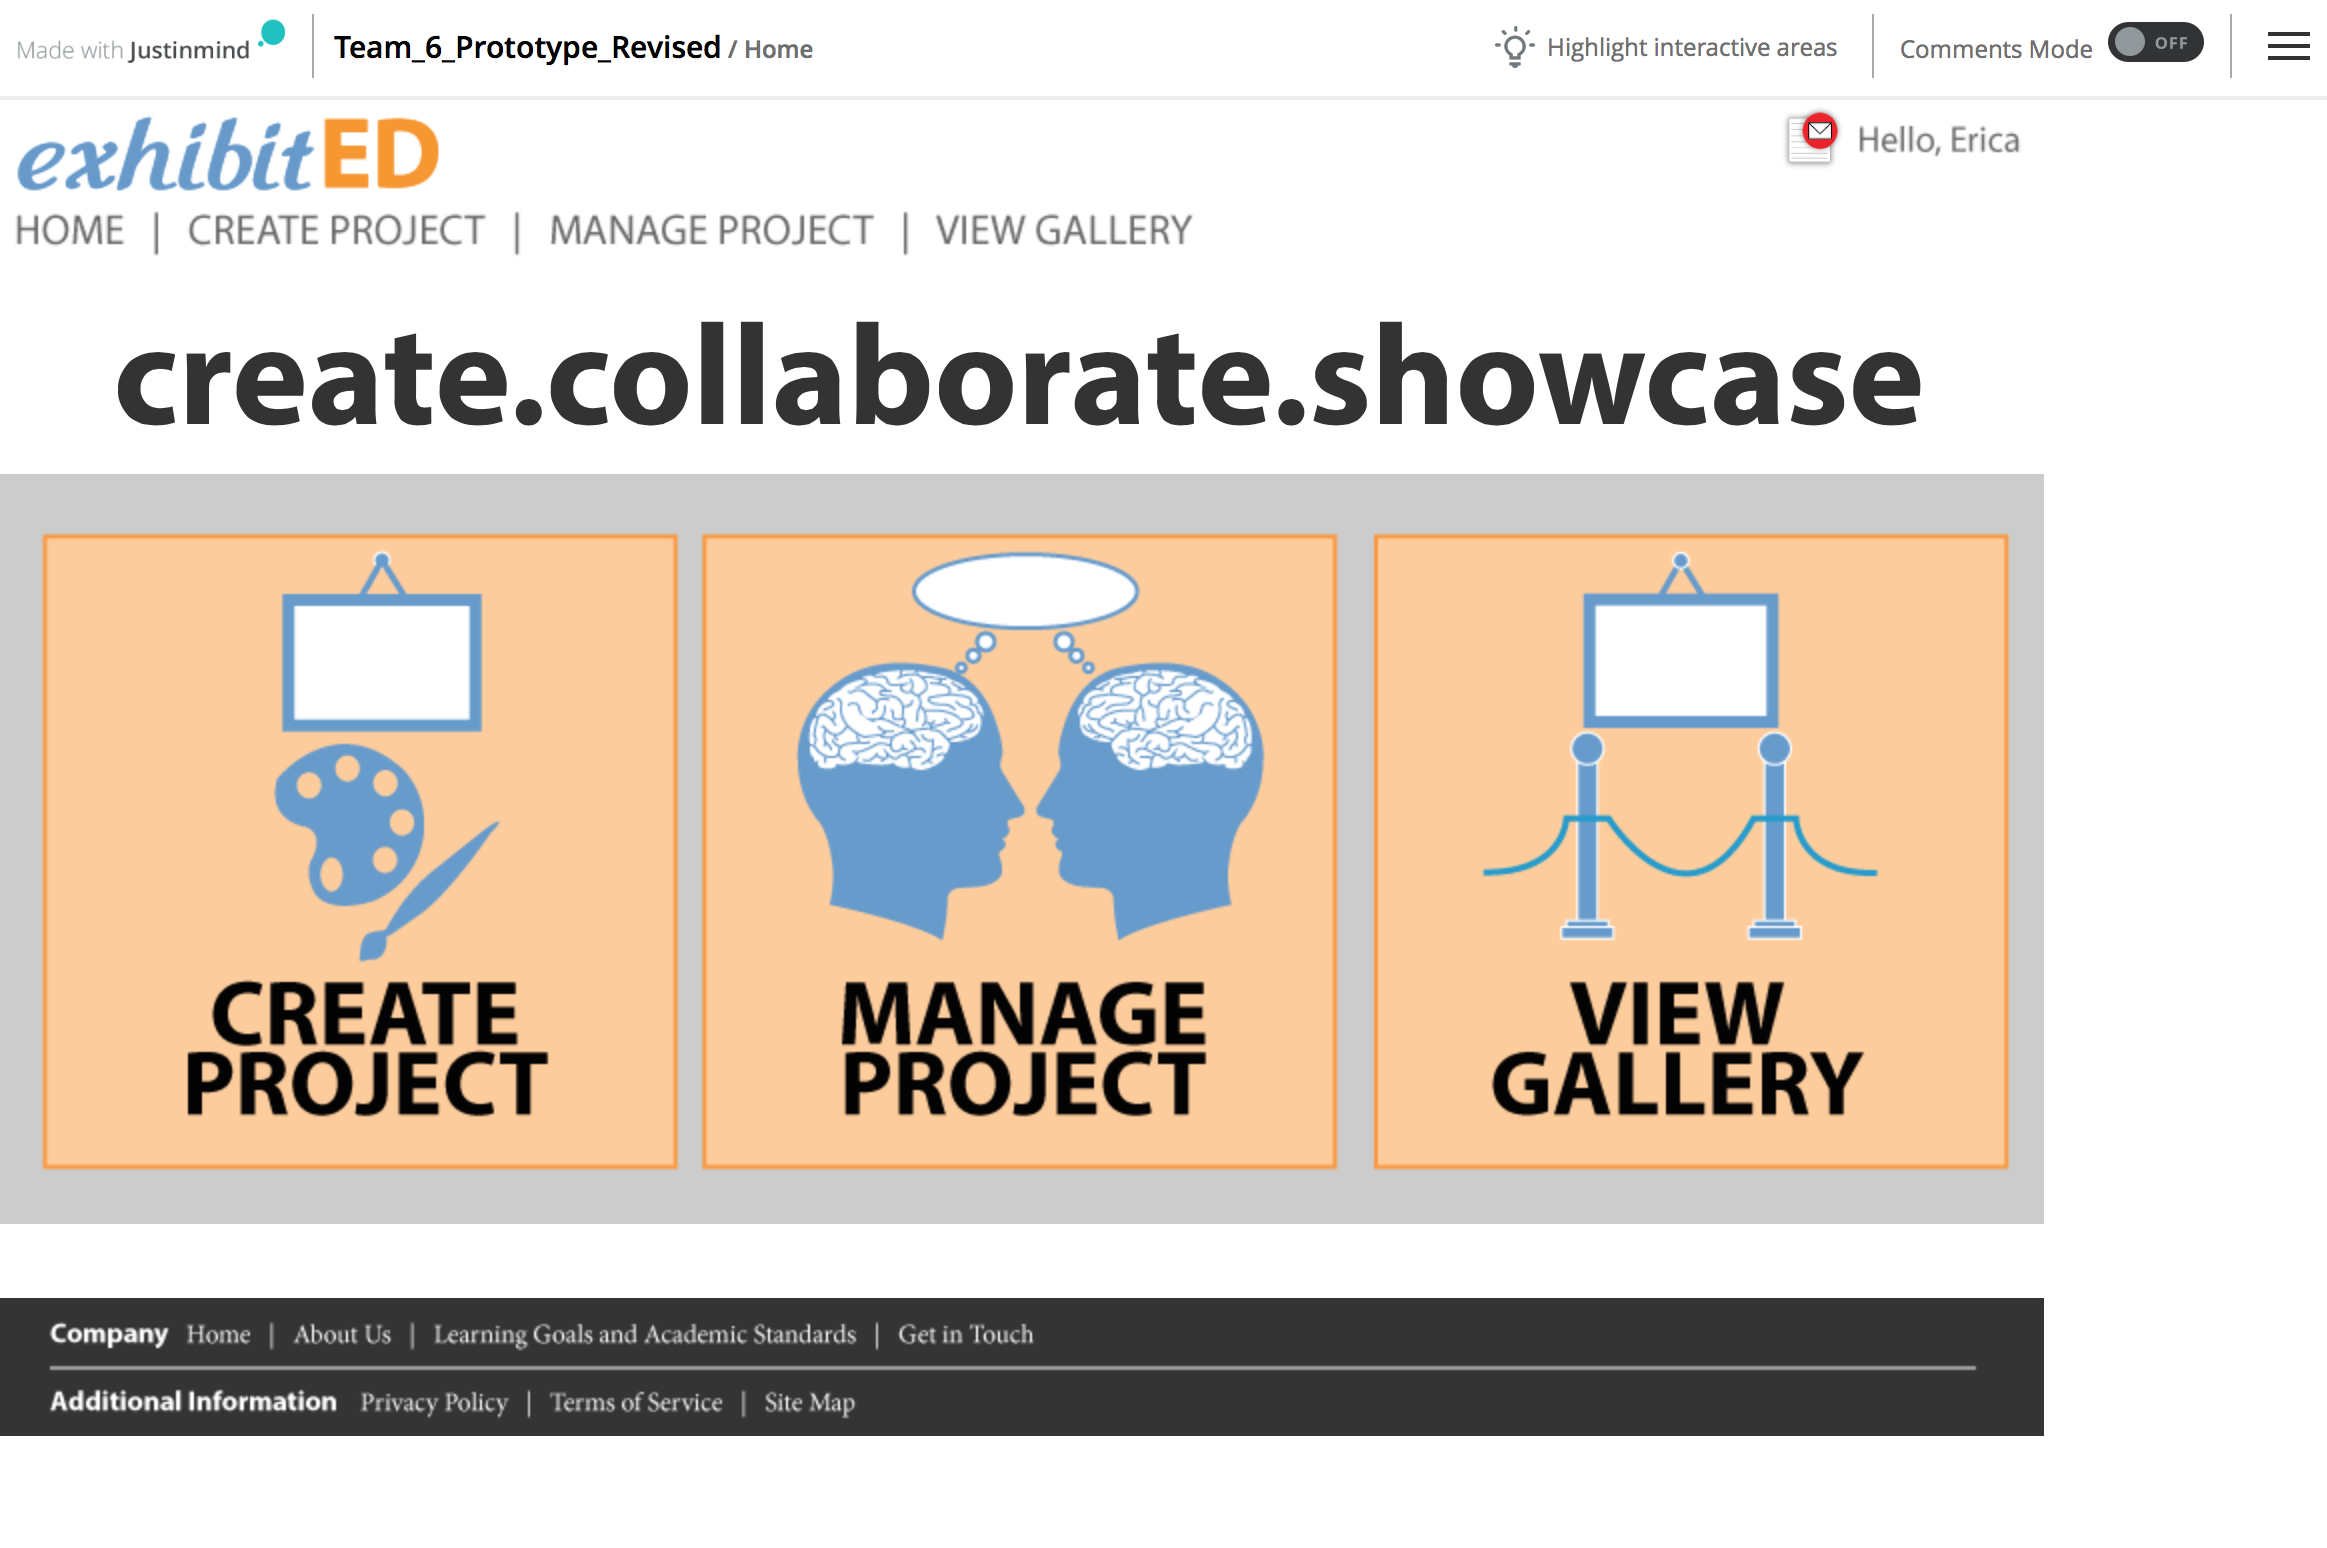2327x1548 pixels.
Task: Click Highlight interactive areas text
Action: pos(1691,47)
